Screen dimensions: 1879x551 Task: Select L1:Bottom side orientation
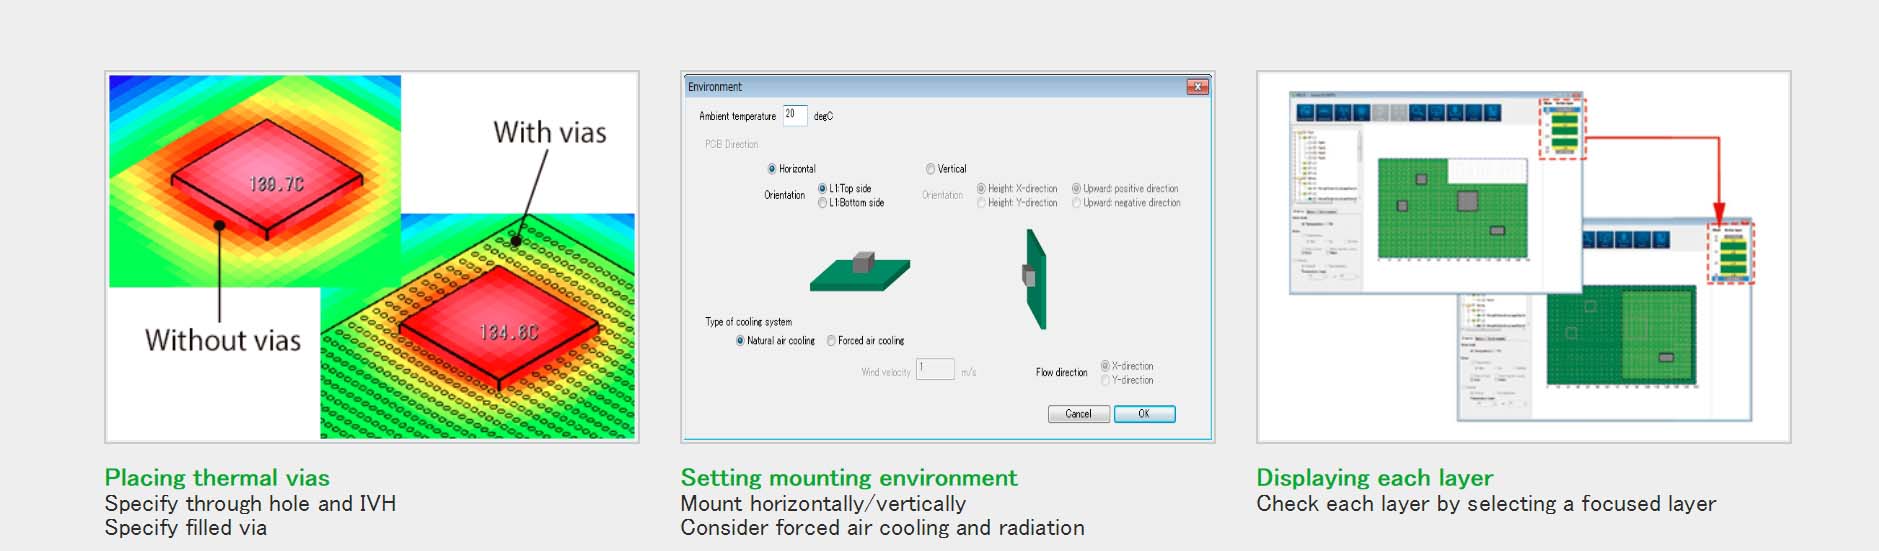pyautogui.click(x=822, y=203)
